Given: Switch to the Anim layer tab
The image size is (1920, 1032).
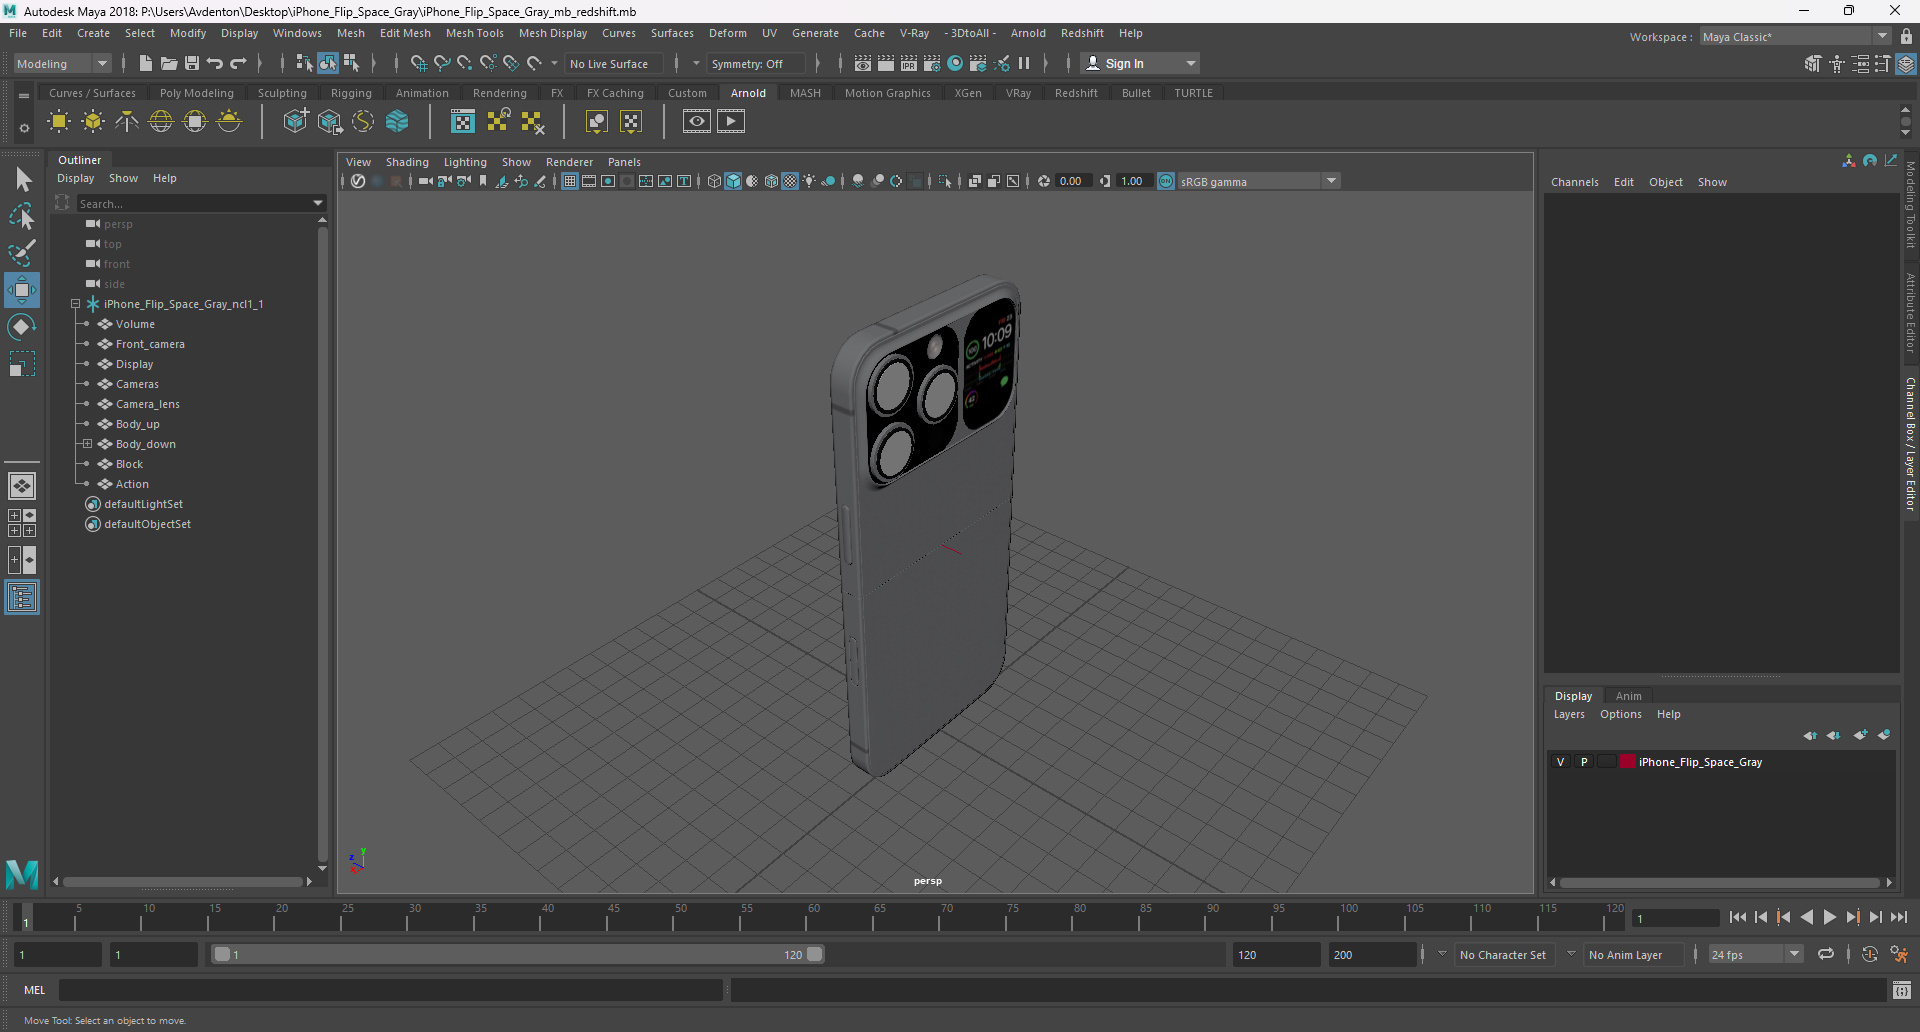Looking at the screenshot, I should pos(1628,696).
